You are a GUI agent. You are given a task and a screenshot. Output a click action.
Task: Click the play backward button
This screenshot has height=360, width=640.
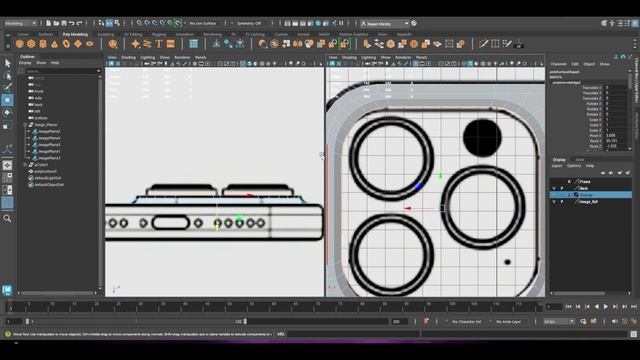click(x=597, y=307)
